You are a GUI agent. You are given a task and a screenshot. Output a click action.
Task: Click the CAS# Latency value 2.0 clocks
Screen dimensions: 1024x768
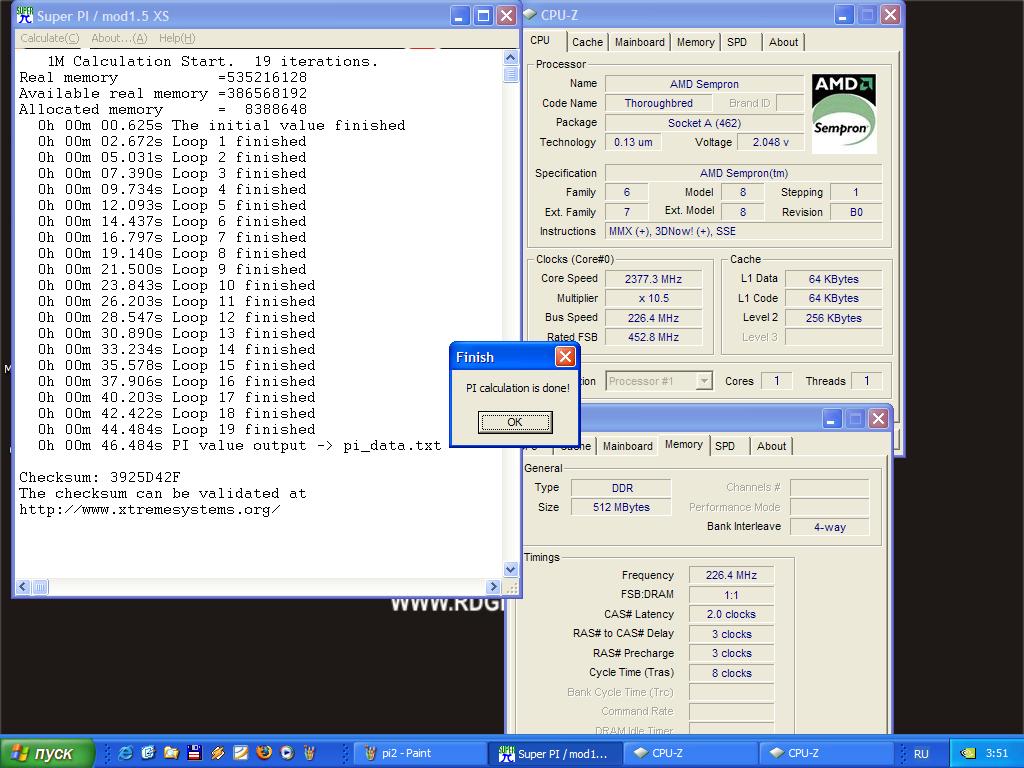point(731,614)
